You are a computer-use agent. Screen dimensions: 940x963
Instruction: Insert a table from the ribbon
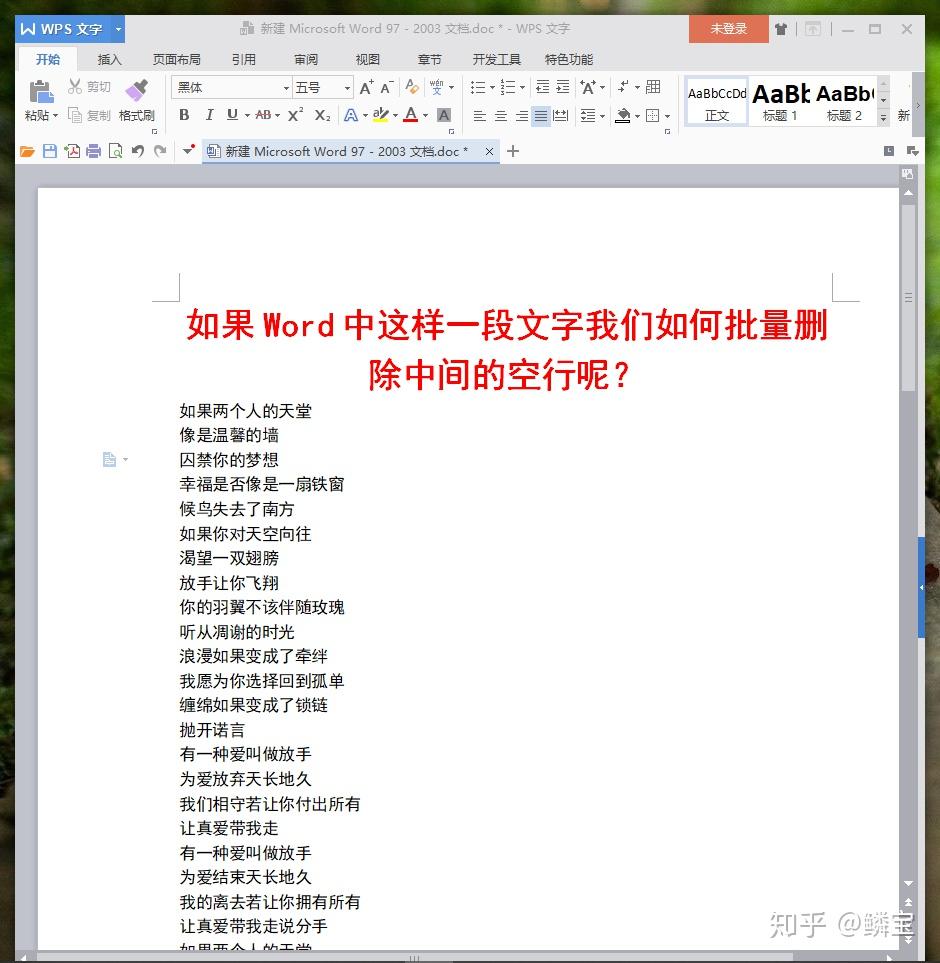pos(652,87)
